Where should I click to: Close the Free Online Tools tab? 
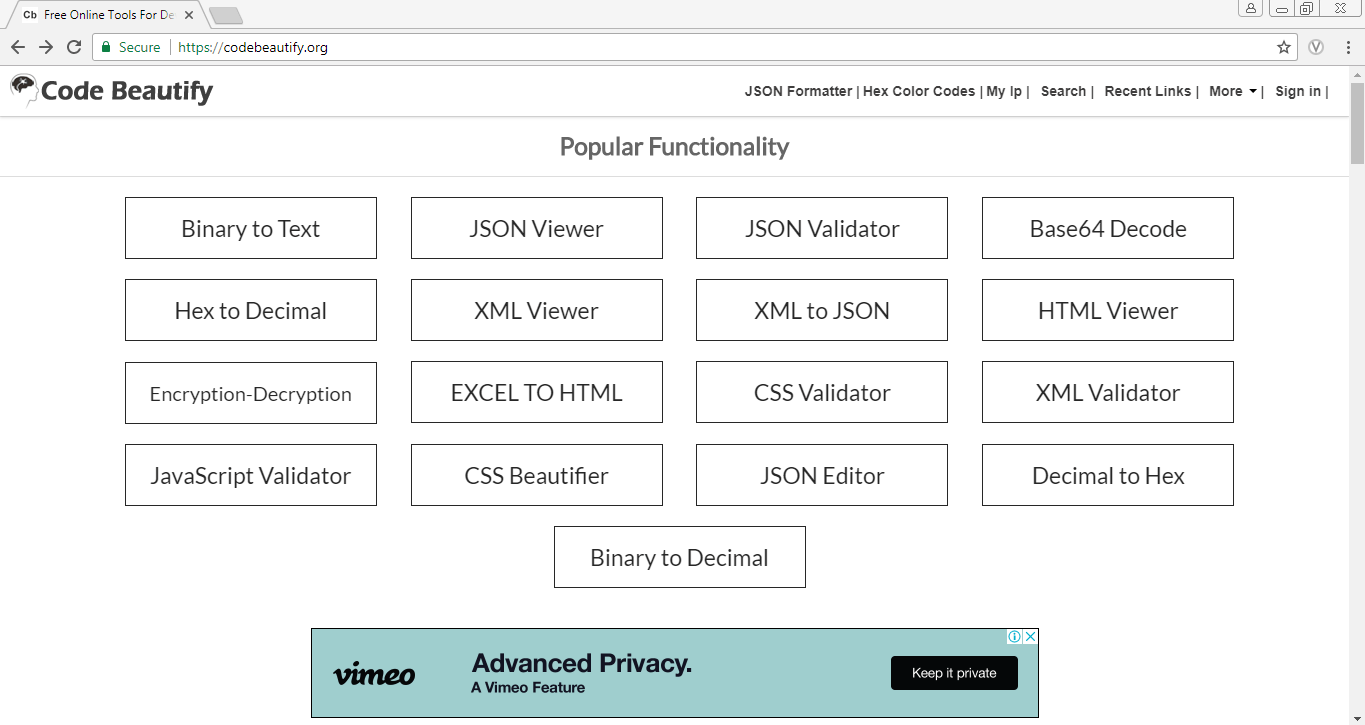pos(189,15)
